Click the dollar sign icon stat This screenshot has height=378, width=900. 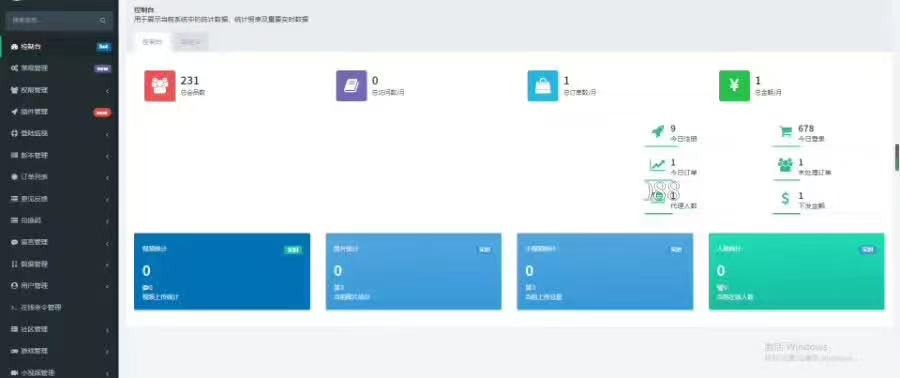tap(785, 198)
